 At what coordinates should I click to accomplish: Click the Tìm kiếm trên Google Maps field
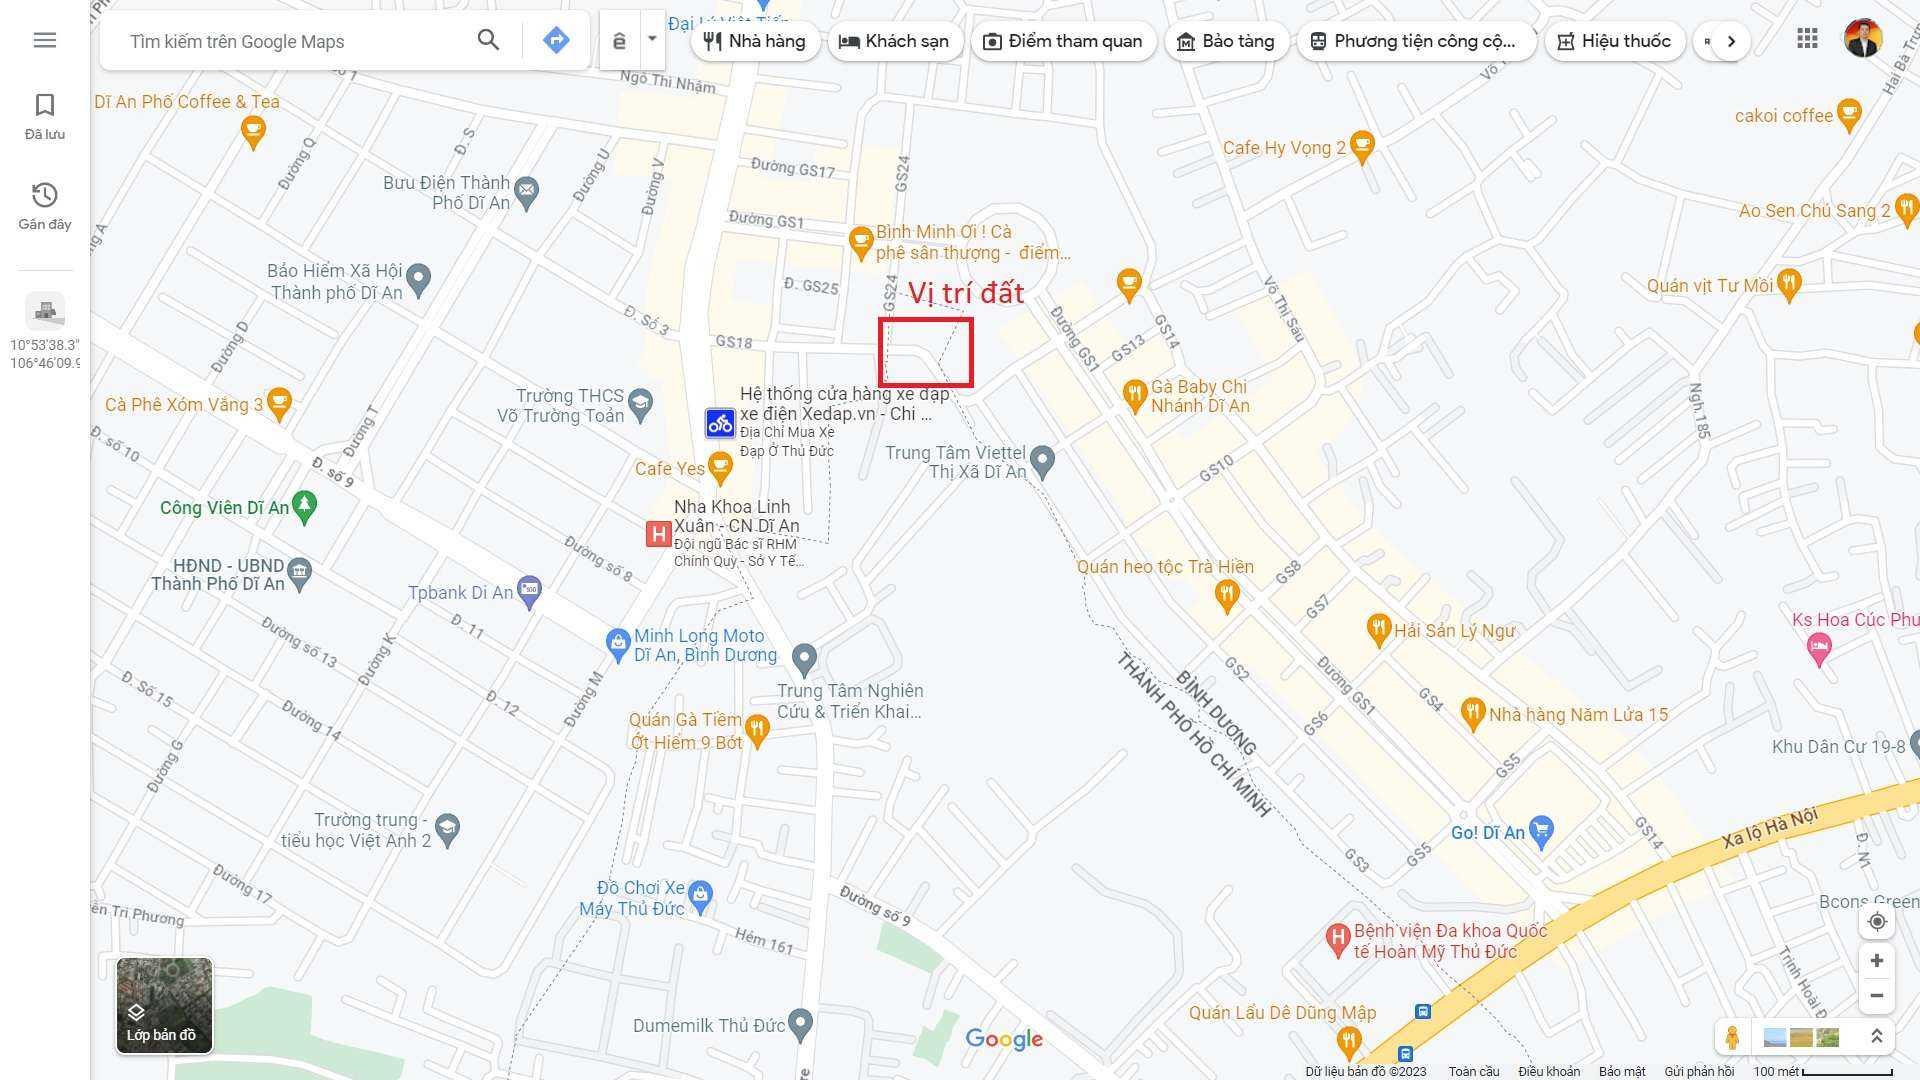(290, 41)
